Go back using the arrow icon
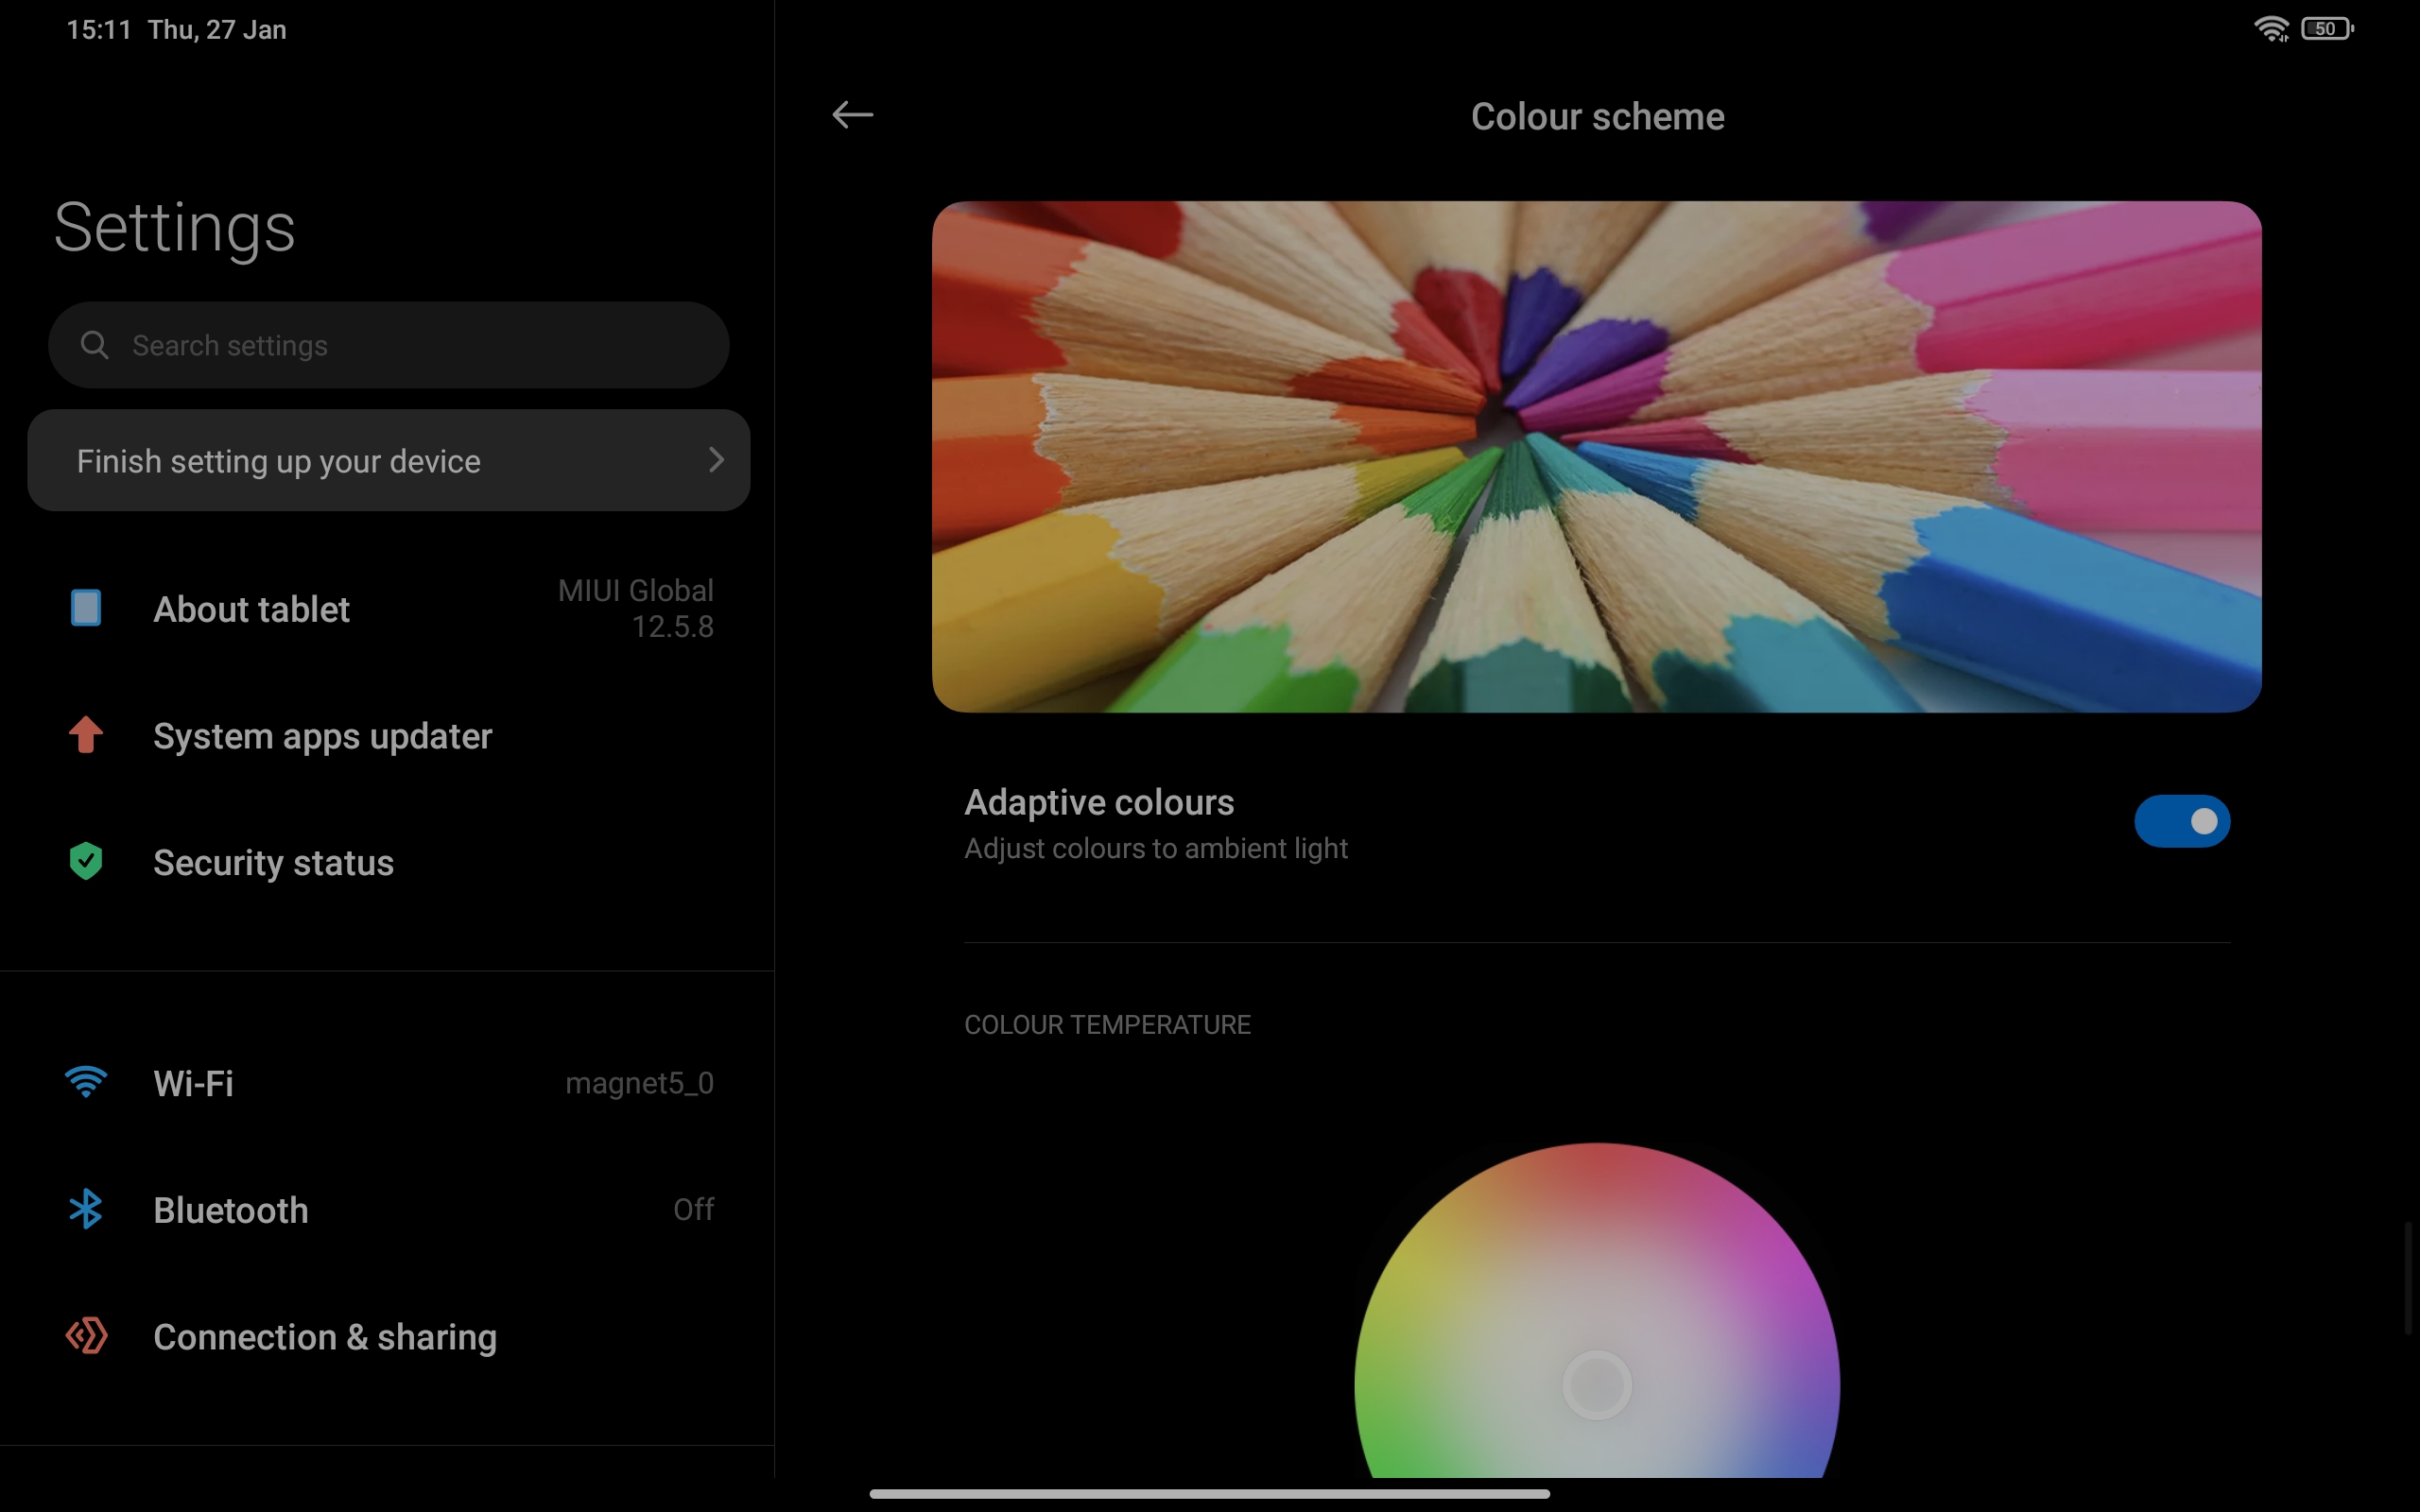 click(x=852, y=115)
